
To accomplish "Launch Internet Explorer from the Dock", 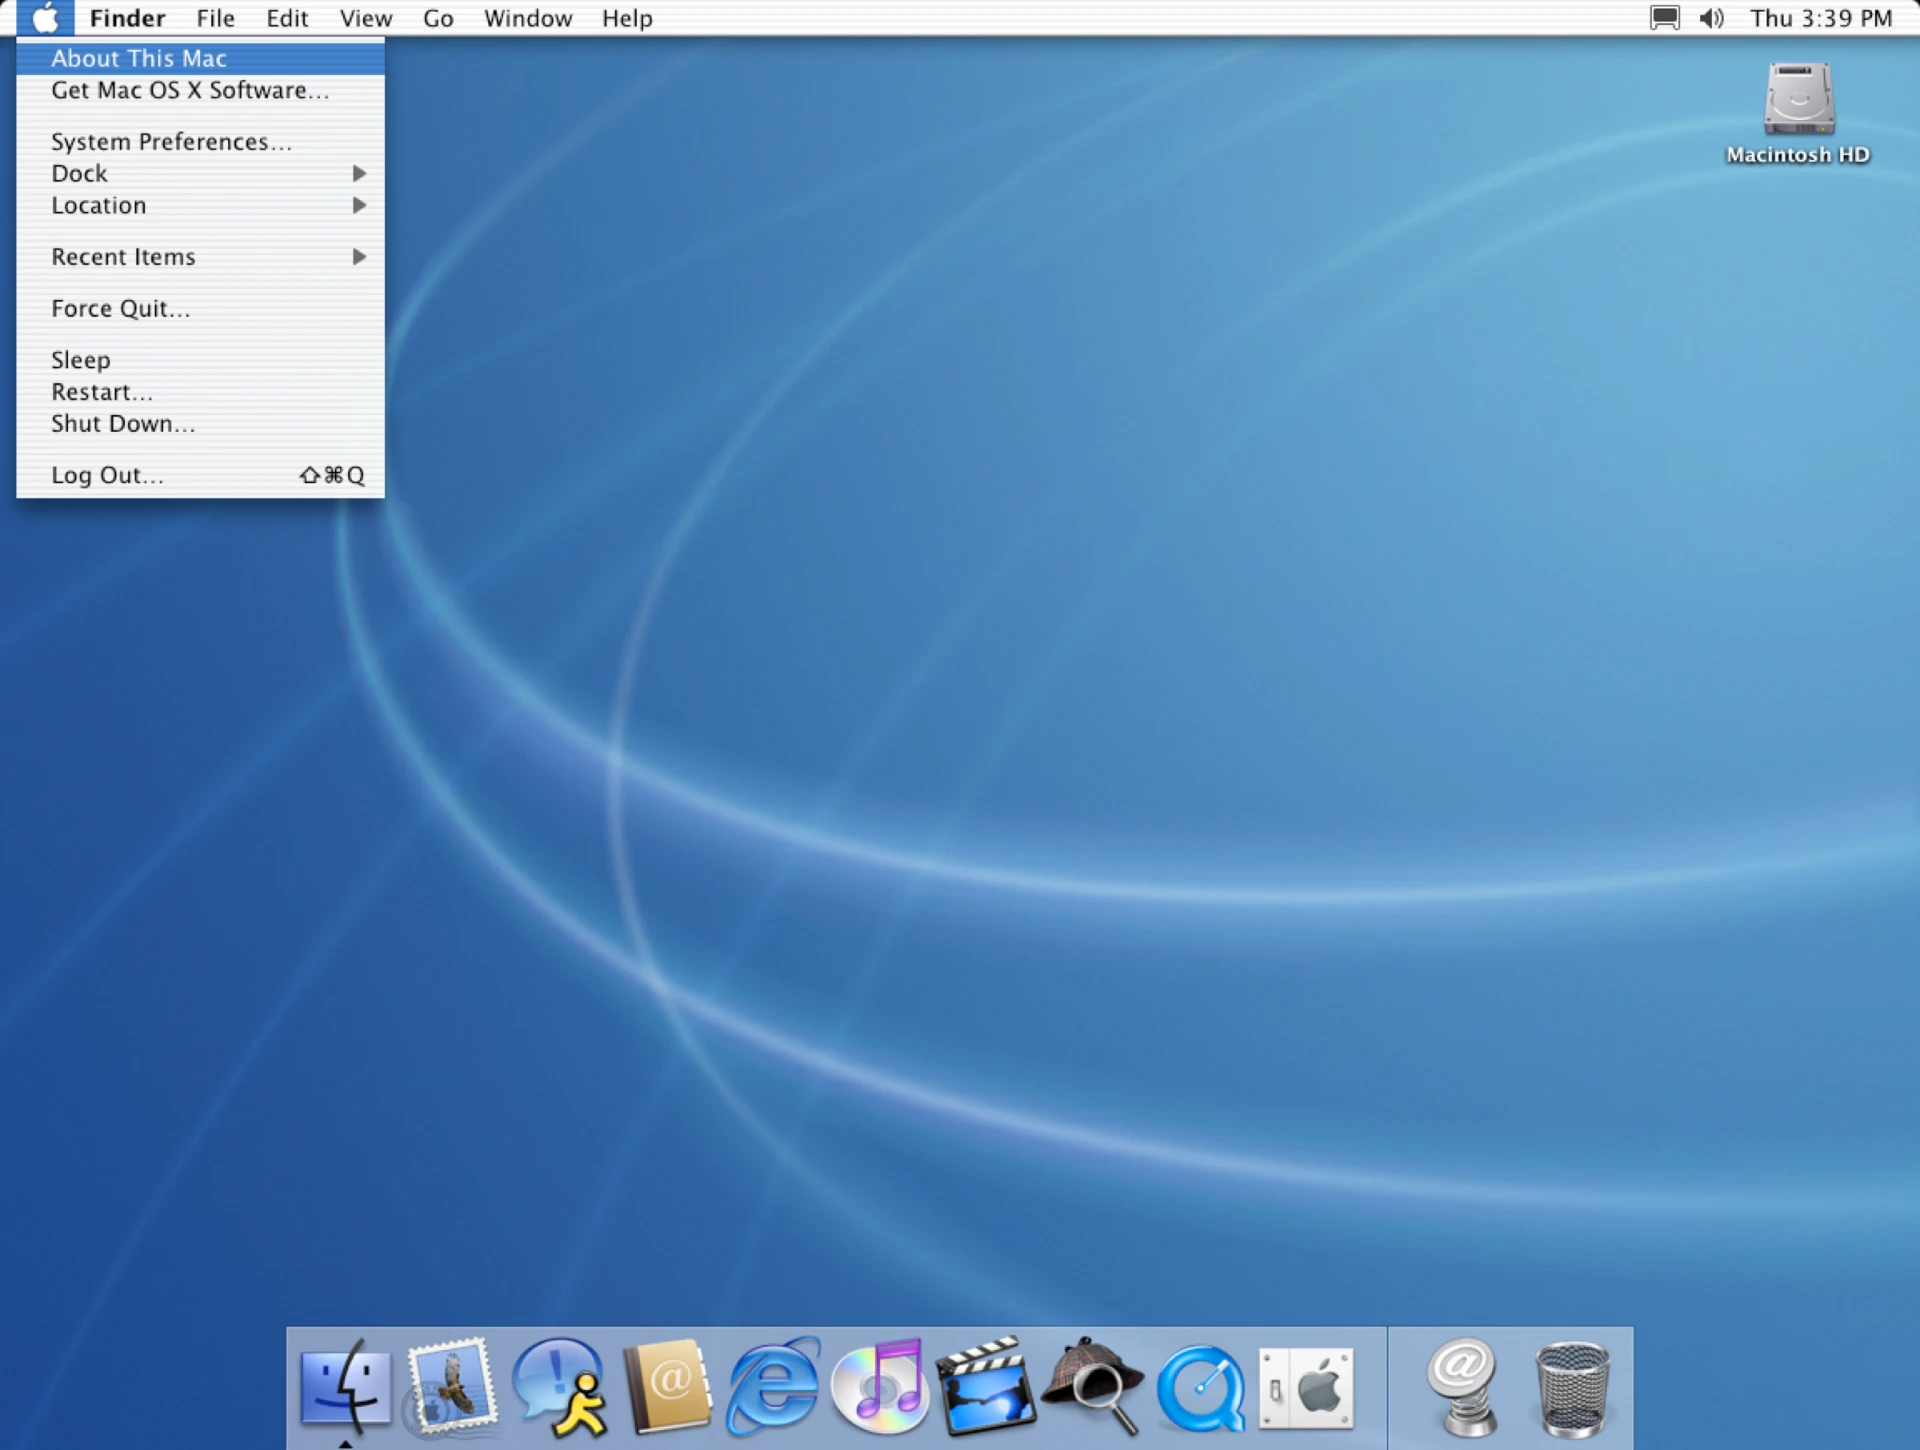I will pos(775,1390).
